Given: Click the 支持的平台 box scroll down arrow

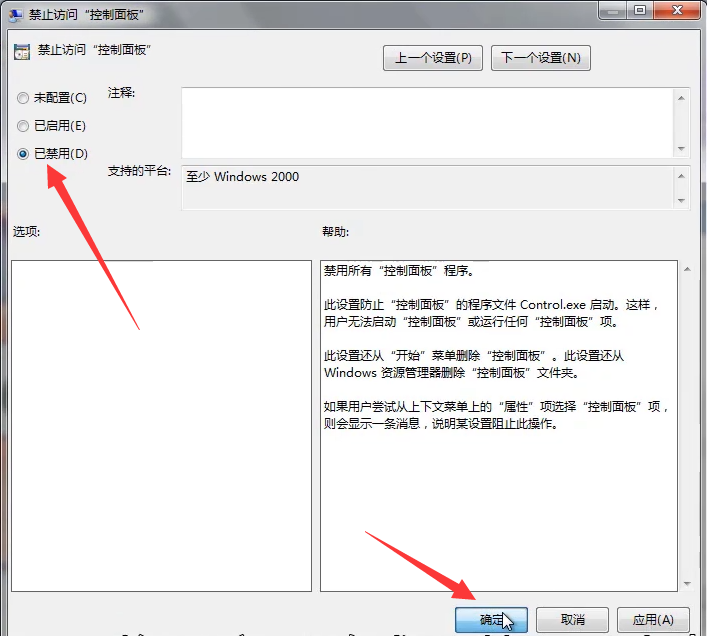Looking at the screenshot, I should 681,201.
